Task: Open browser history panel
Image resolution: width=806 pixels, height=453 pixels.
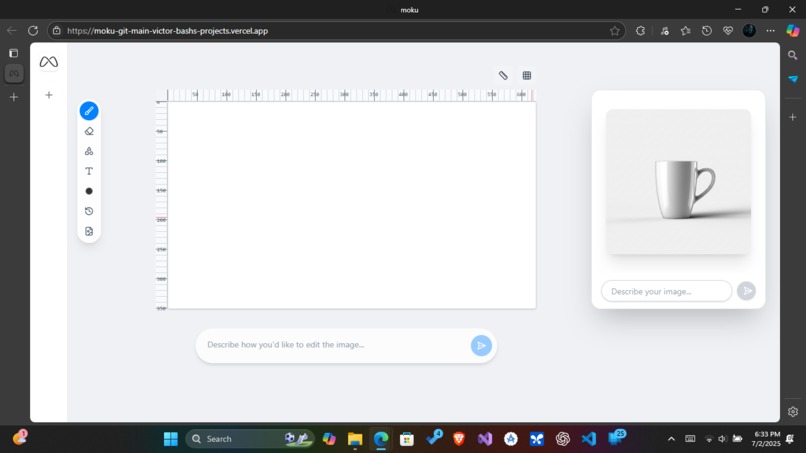Action: point(707,31)
